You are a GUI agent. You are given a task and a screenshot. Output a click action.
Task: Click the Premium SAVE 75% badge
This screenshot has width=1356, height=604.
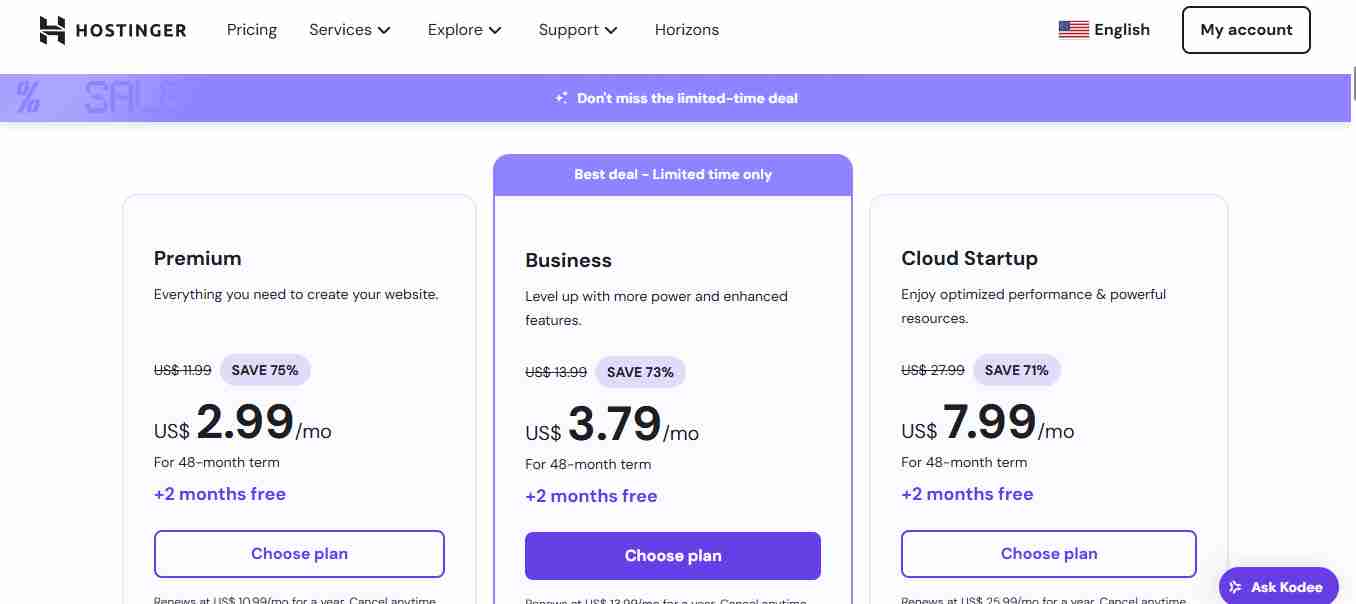(265, 370)
